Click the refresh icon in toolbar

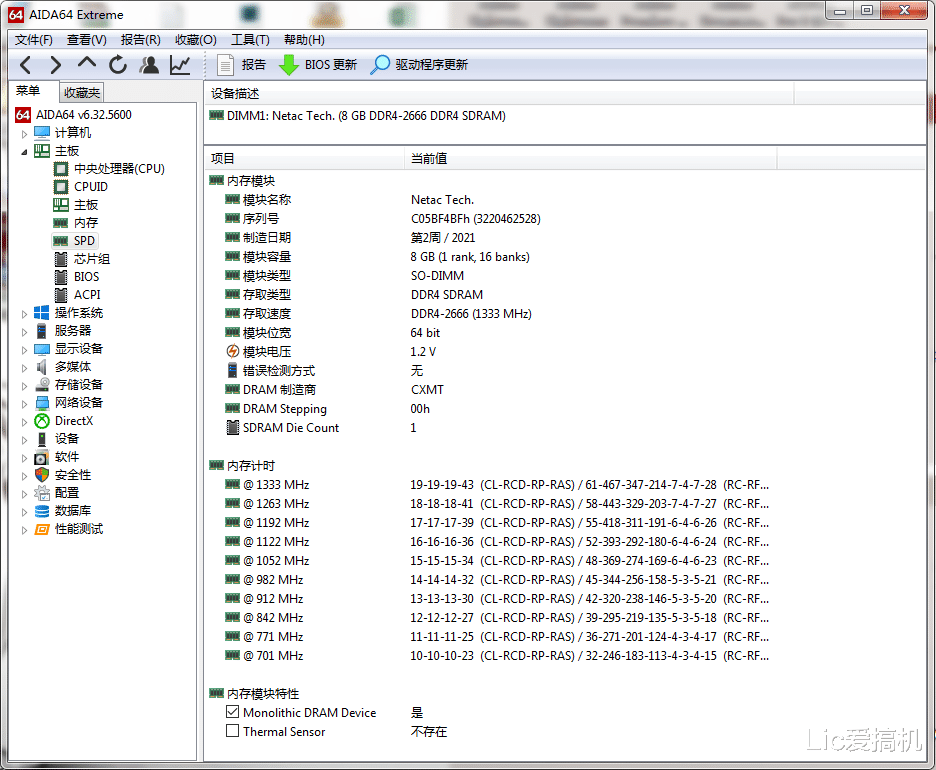click(118, 65)
